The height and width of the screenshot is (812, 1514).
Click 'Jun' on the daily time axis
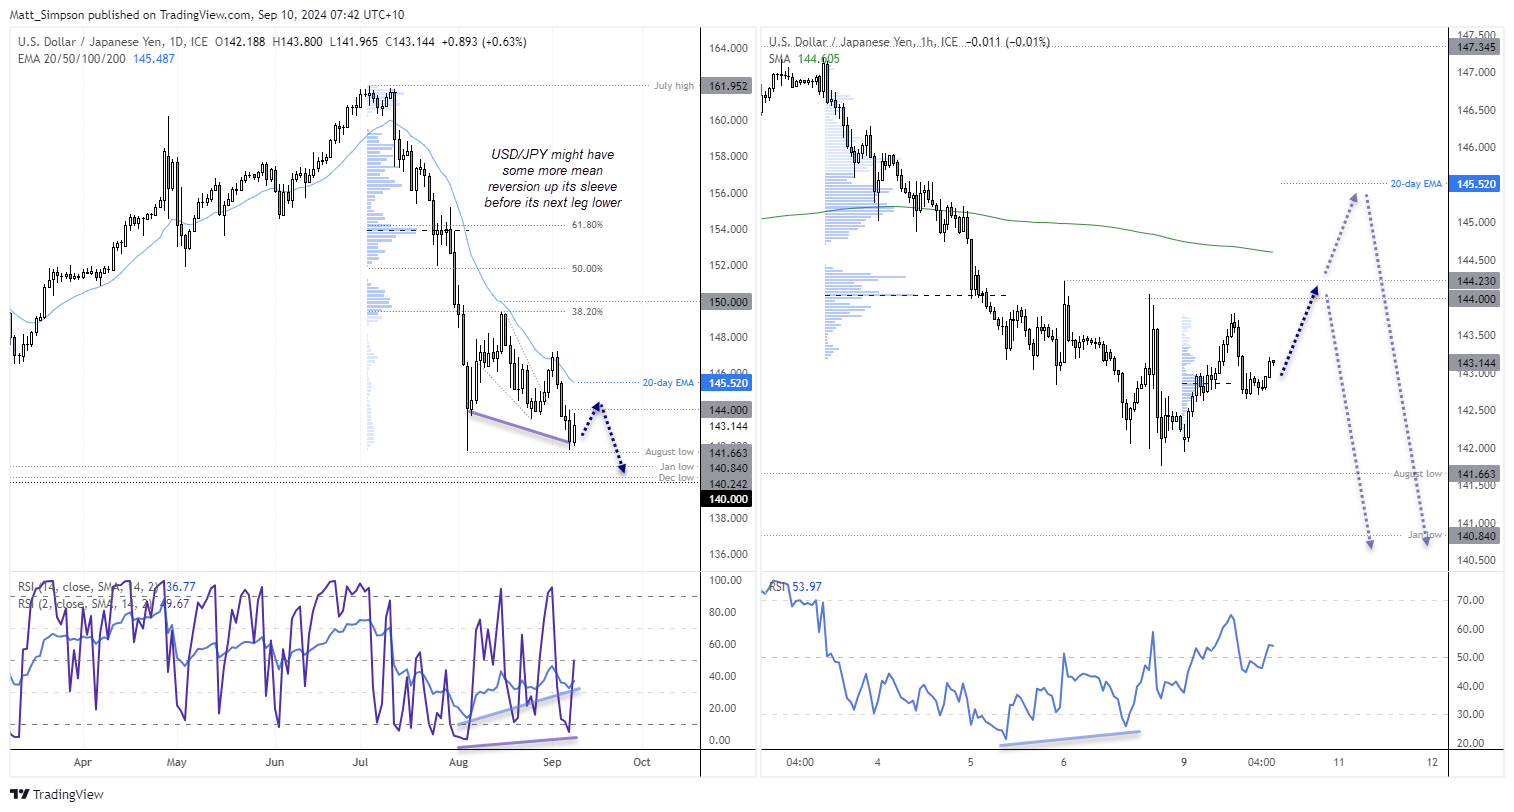tap(275, 762)
